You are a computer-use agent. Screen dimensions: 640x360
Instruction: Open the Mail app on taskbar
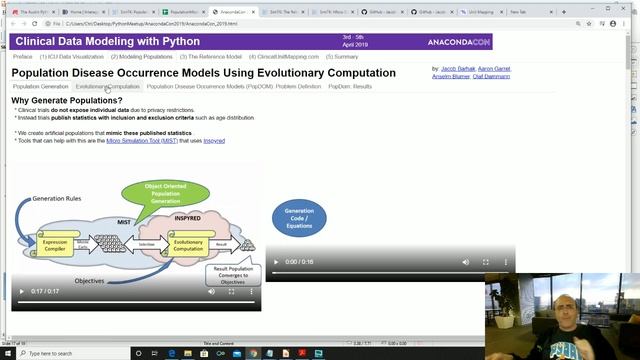(x=237, y=353)
